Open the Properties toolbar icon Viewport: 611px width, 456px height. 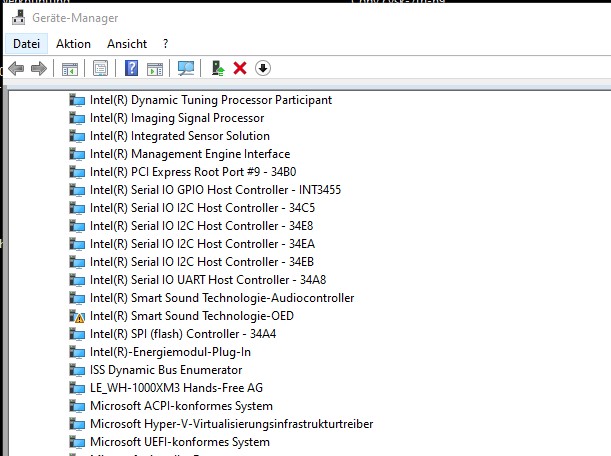[100, 69]
